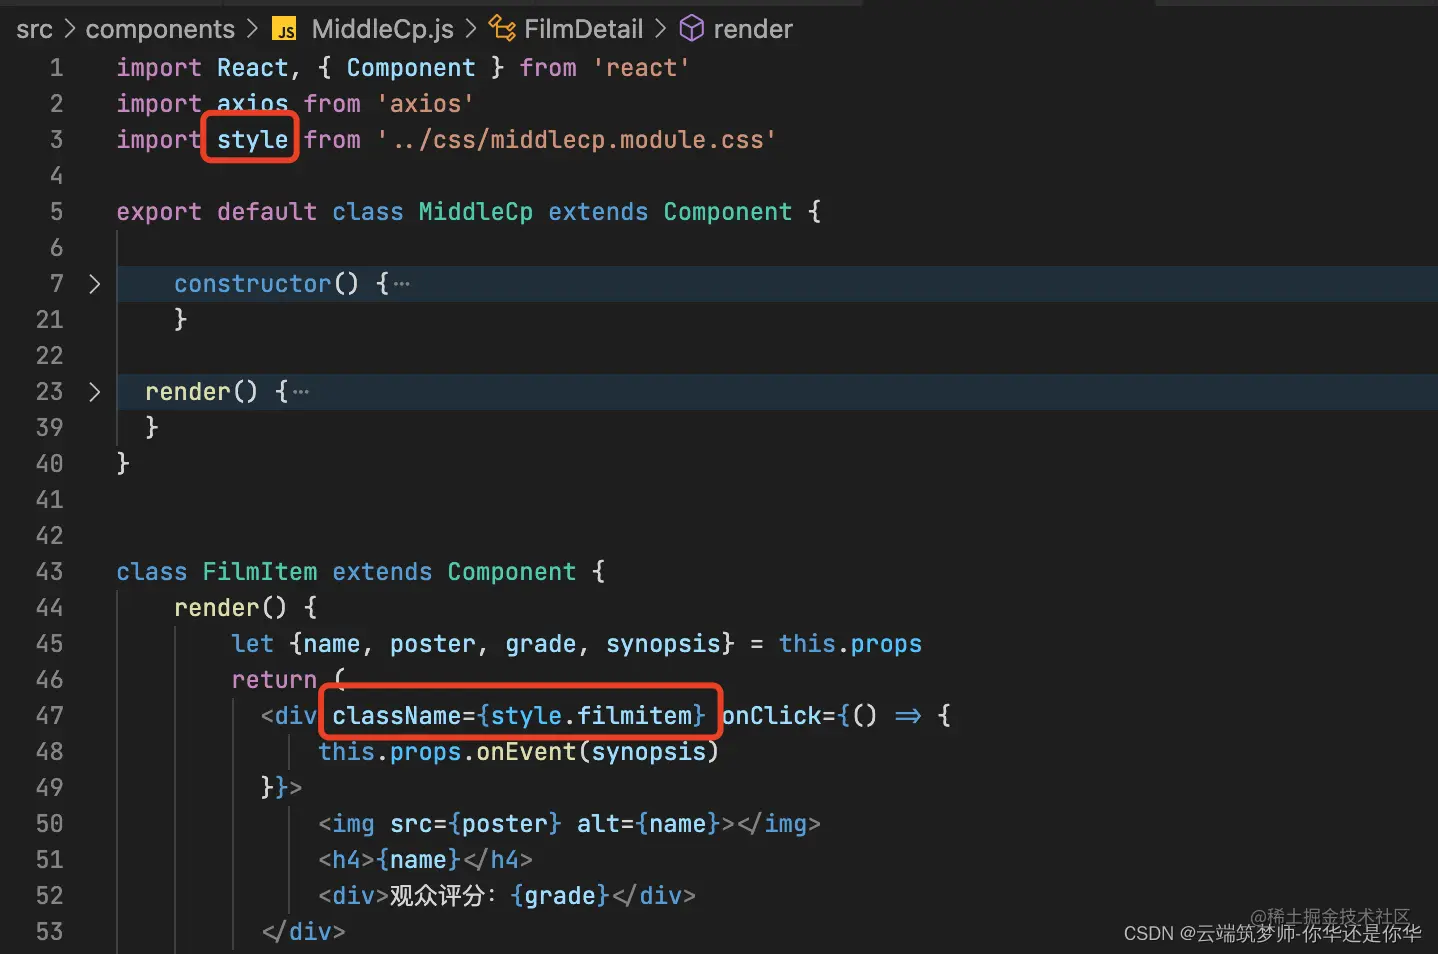Click the 'react' string on line 1

click(x=641, y=68)
